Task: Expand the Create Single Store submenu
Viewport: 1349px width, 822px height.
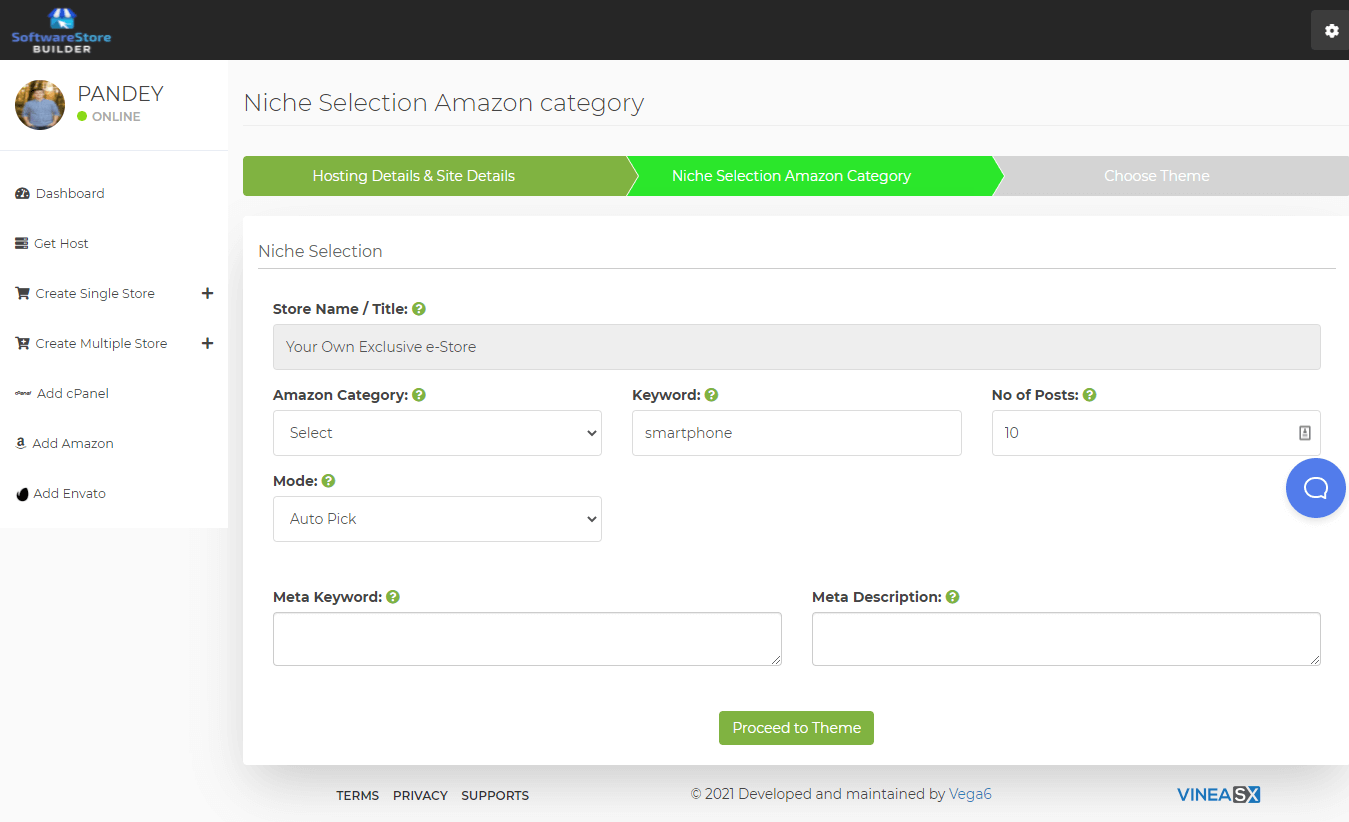Action: click(x=207, y=293)
